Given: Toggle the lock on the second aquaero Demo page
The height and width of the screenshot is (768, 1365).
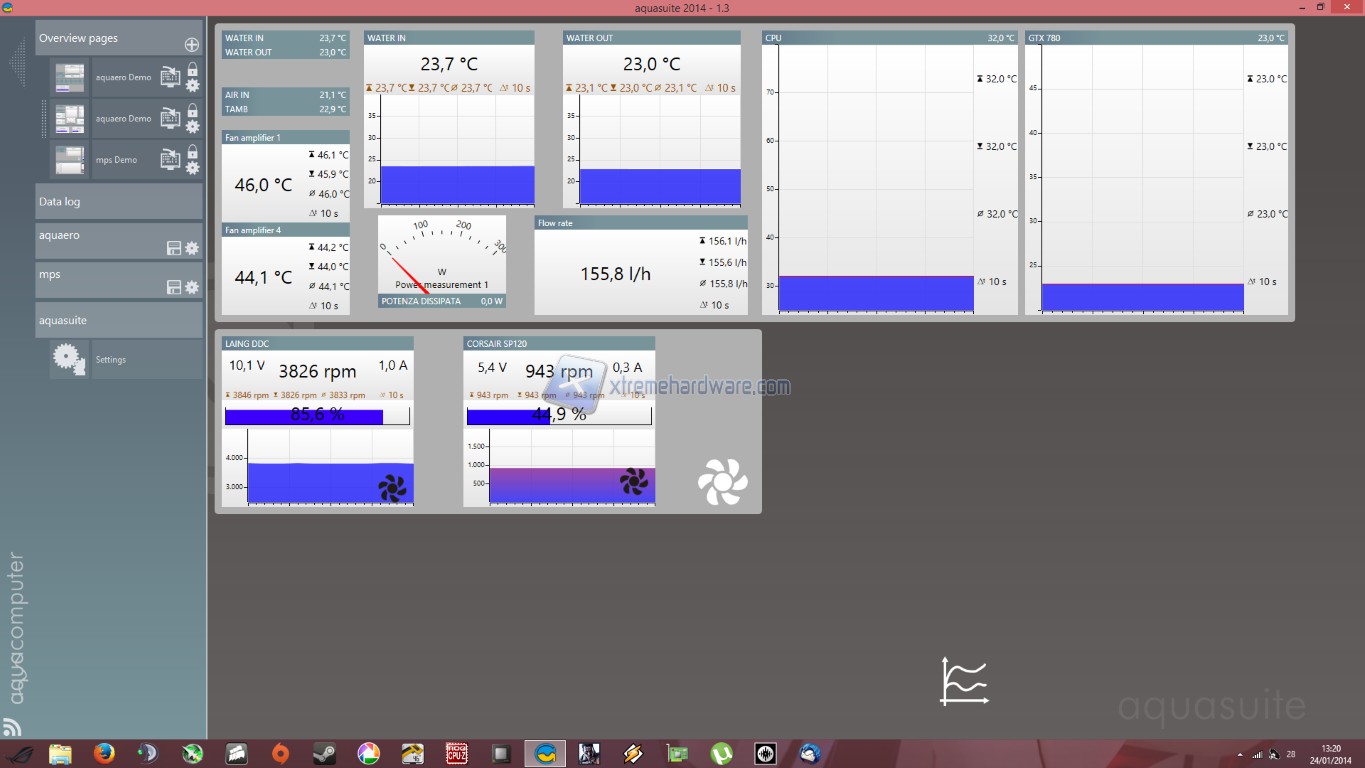Looking at the screenshot, I should coord(193,112).
